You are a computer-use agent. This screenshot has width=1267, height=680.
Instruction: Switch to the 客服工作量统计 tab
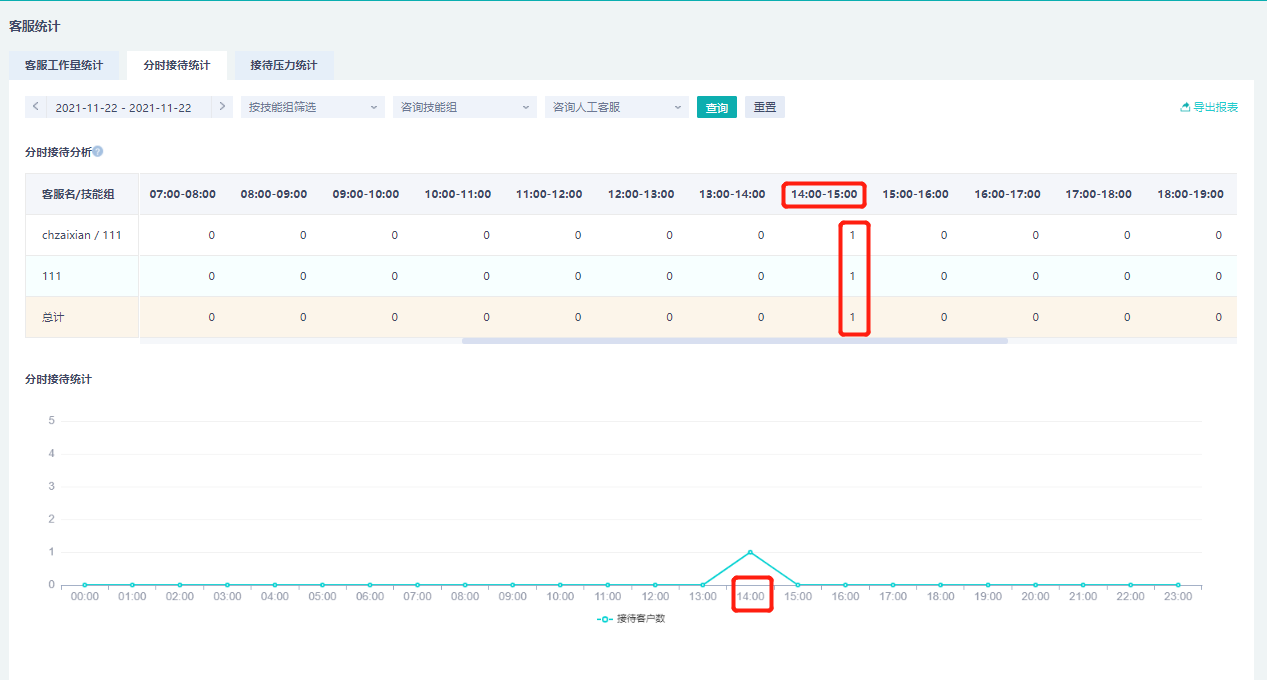[x=64, y=65]
